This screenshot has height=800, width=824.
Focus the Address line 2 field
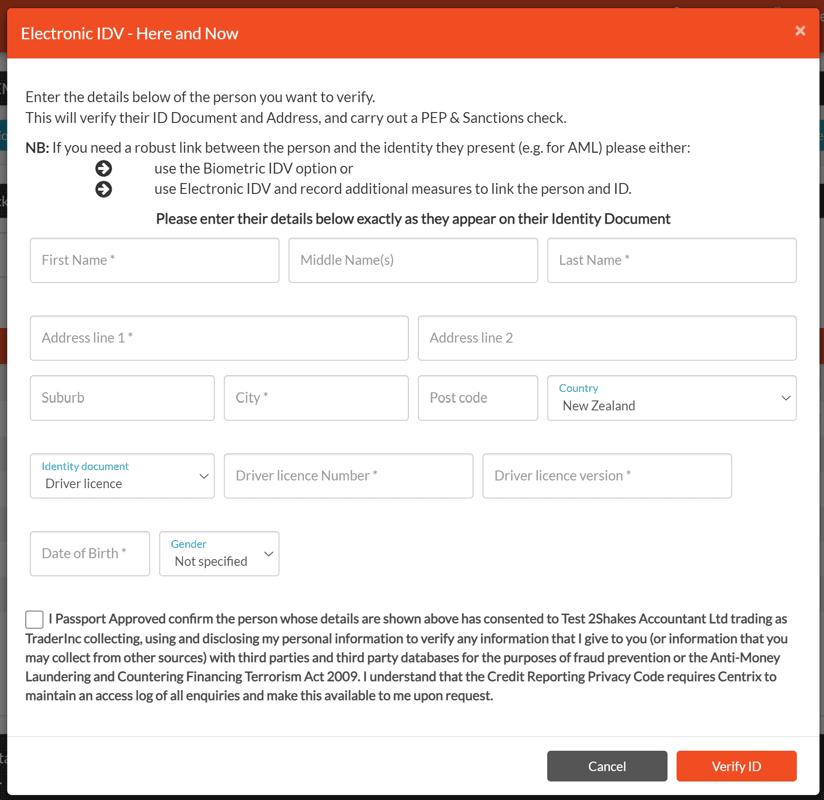click(x=606, y=338)
